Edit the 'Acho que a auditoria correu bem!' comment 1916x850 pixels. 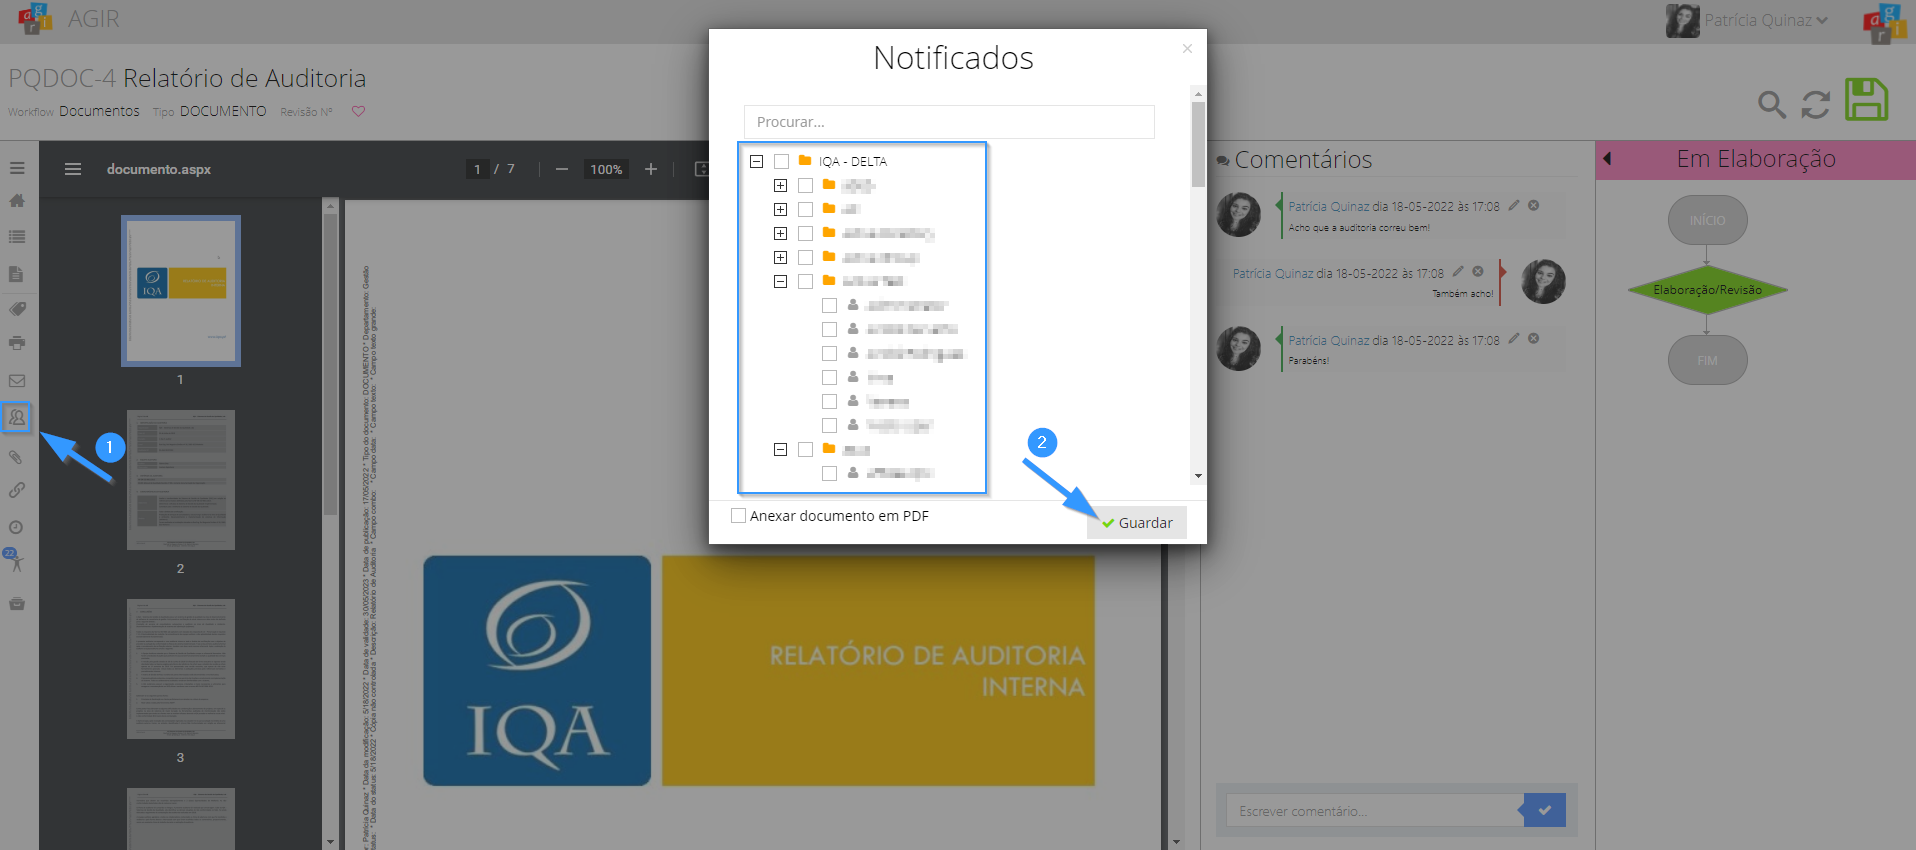1514,205
